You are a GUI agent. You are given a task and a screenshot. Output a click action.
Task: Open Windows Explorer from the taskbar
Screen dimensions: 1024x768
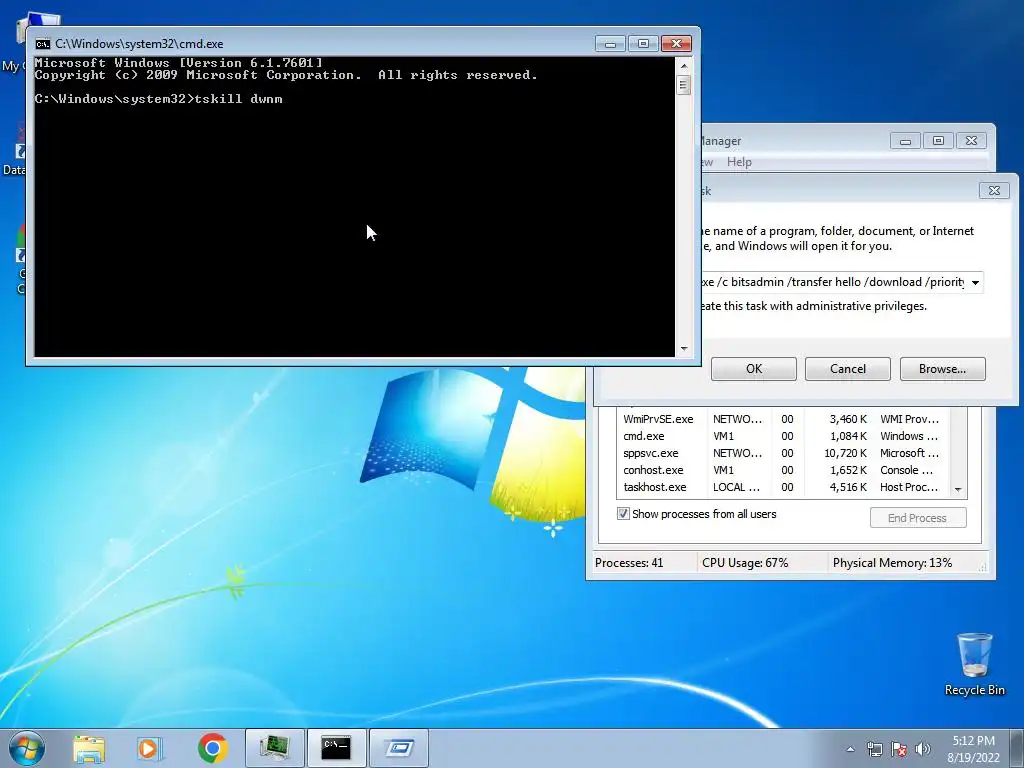click(89, 748)
